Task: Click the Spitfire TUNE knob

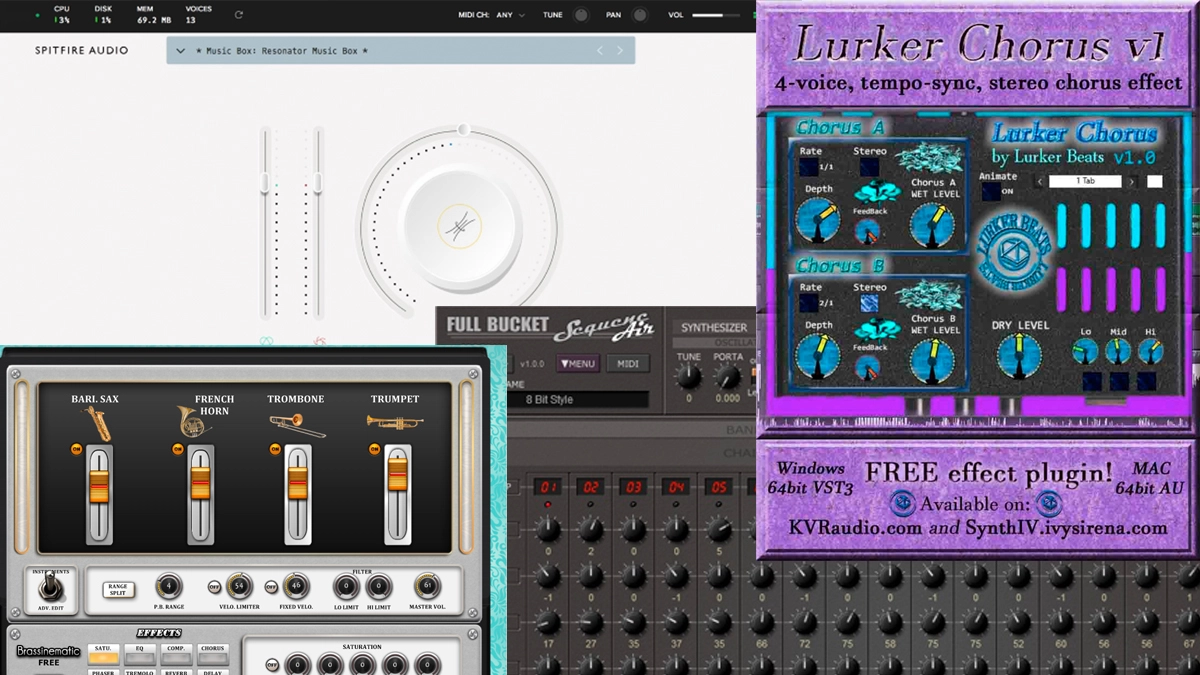Action: coord(581,15)
